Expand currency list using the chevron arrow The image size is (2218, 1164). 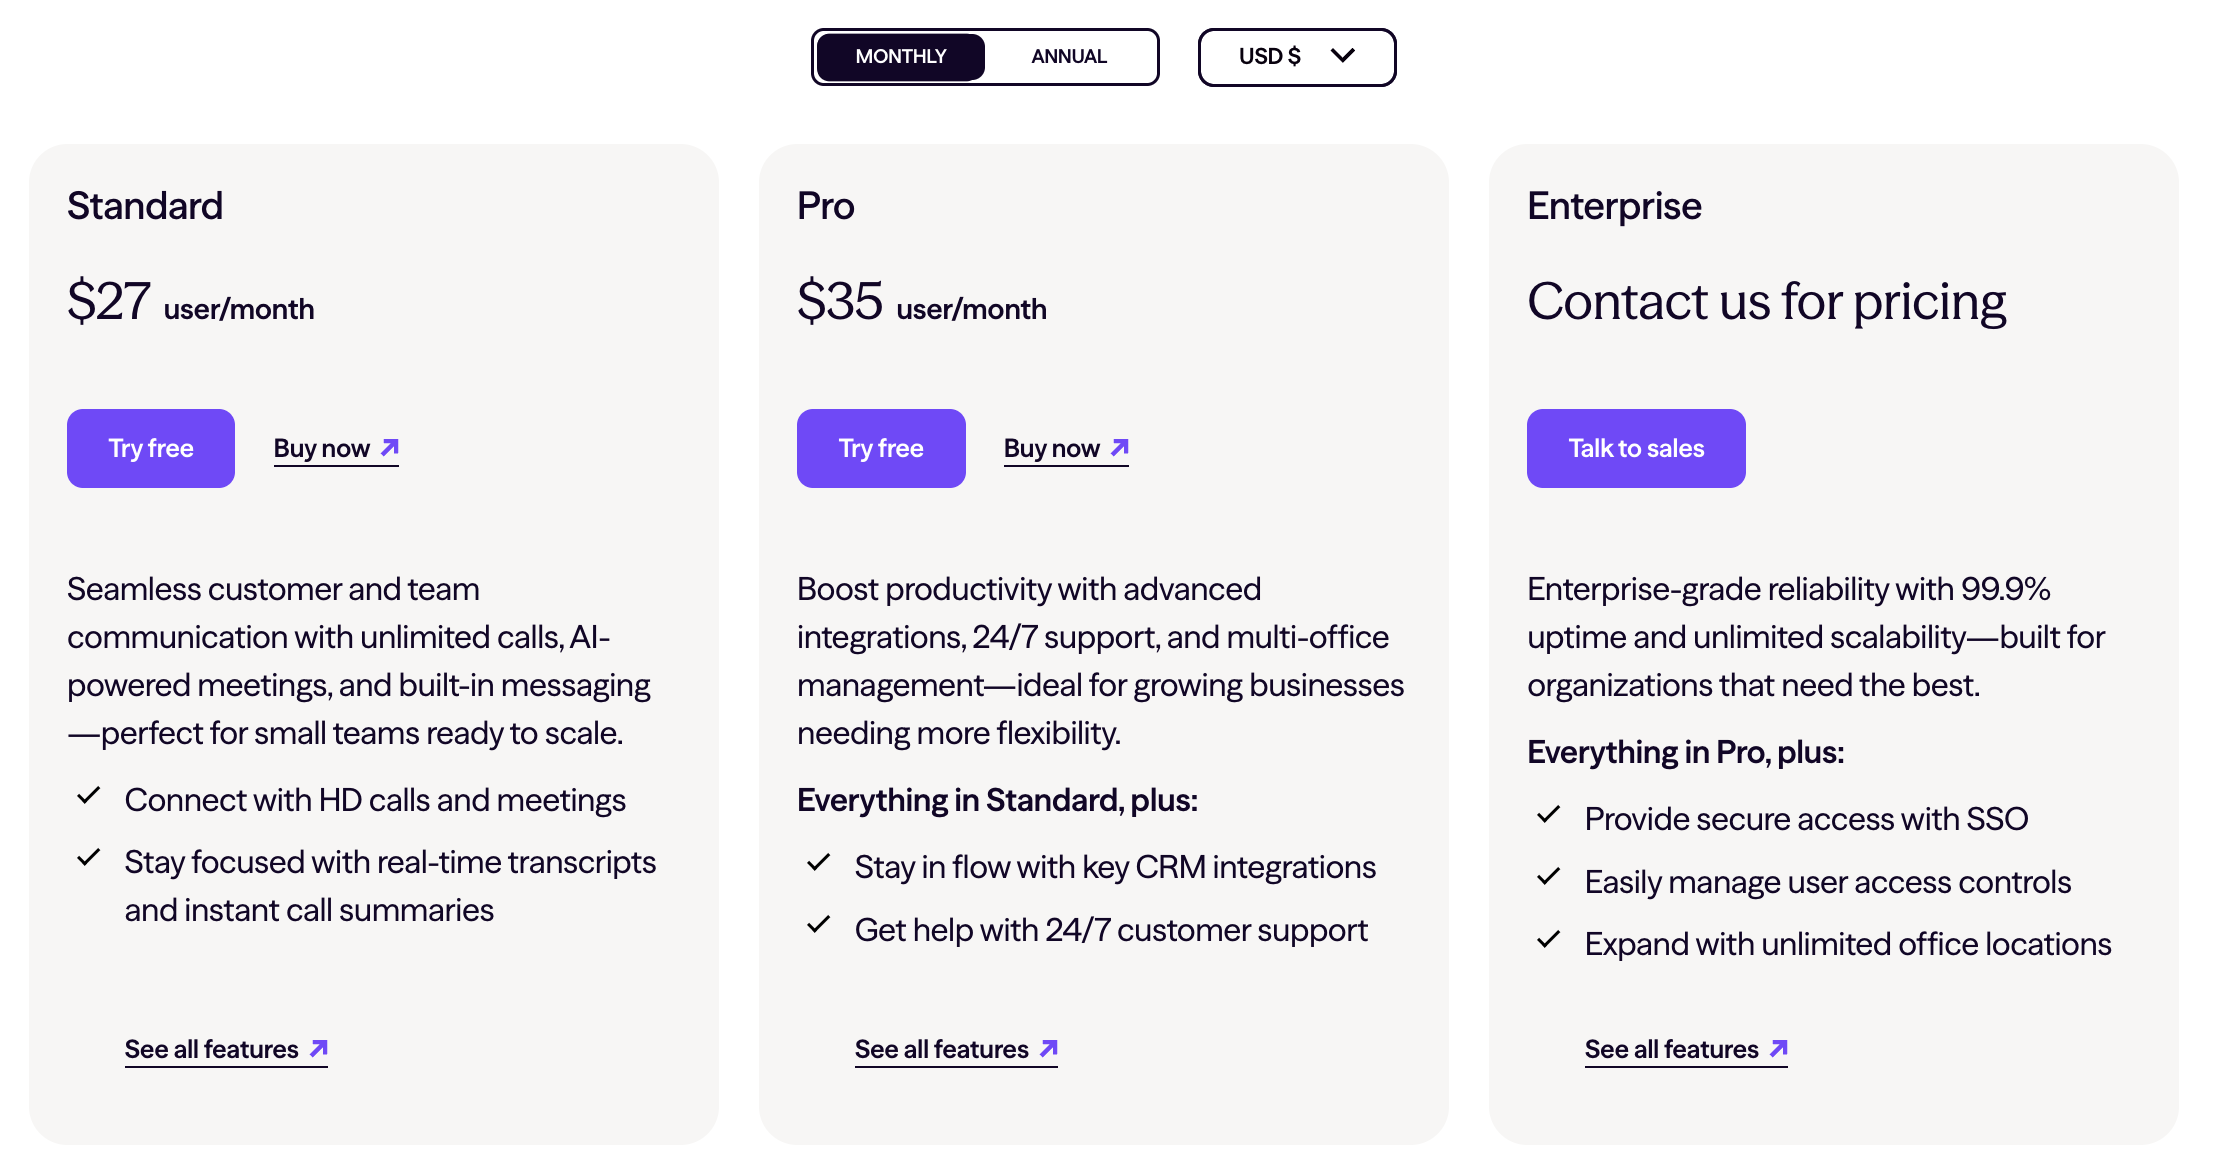pos(1343,55)
